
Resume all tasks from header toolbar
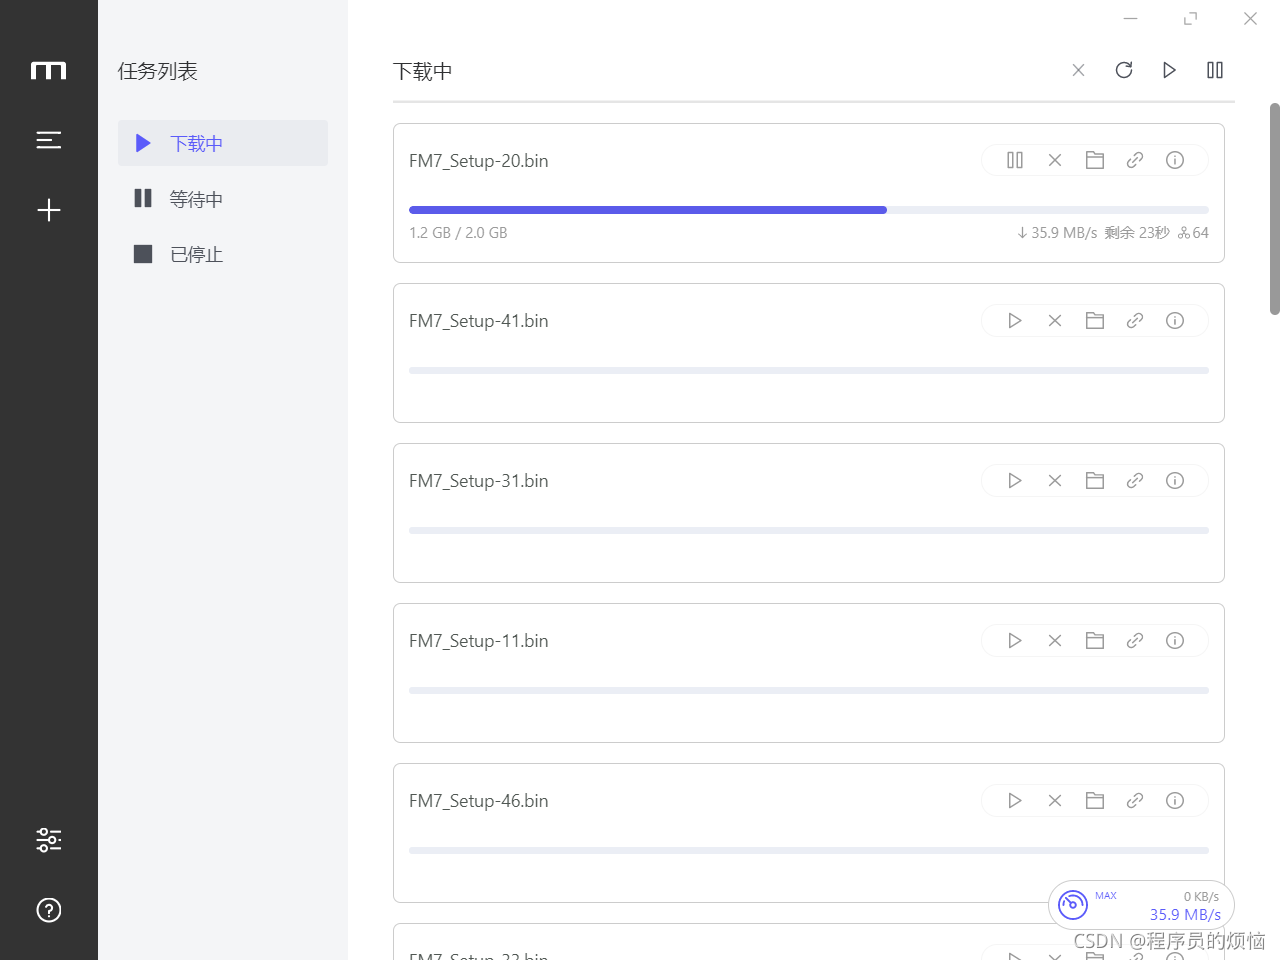tap(1168, 70)
